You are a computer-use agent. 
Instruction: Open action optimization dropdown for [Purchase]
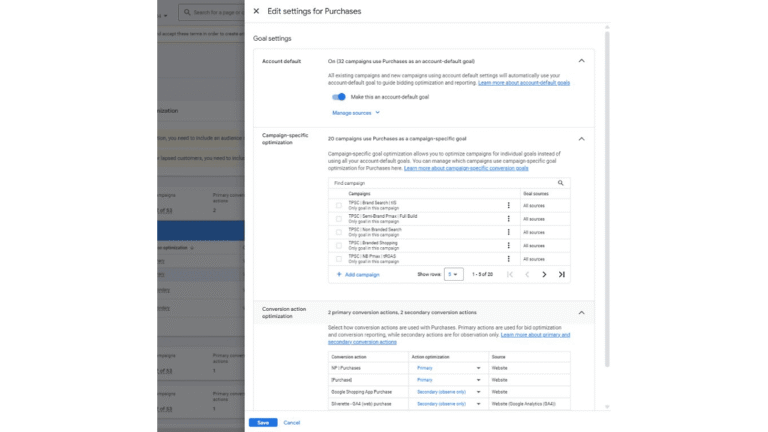point(448,380)
